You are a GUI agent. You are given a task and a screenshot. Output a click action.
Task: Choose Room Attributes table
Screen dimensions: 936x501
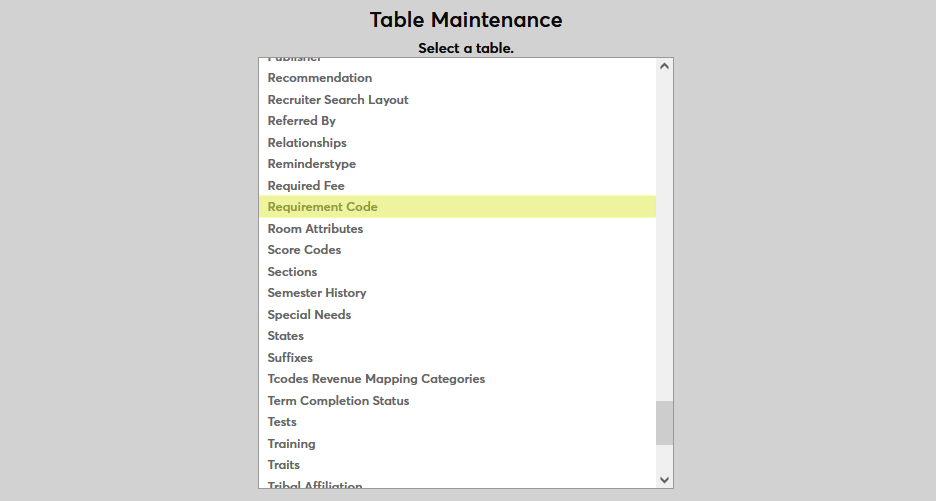click(x=315, y=229)
